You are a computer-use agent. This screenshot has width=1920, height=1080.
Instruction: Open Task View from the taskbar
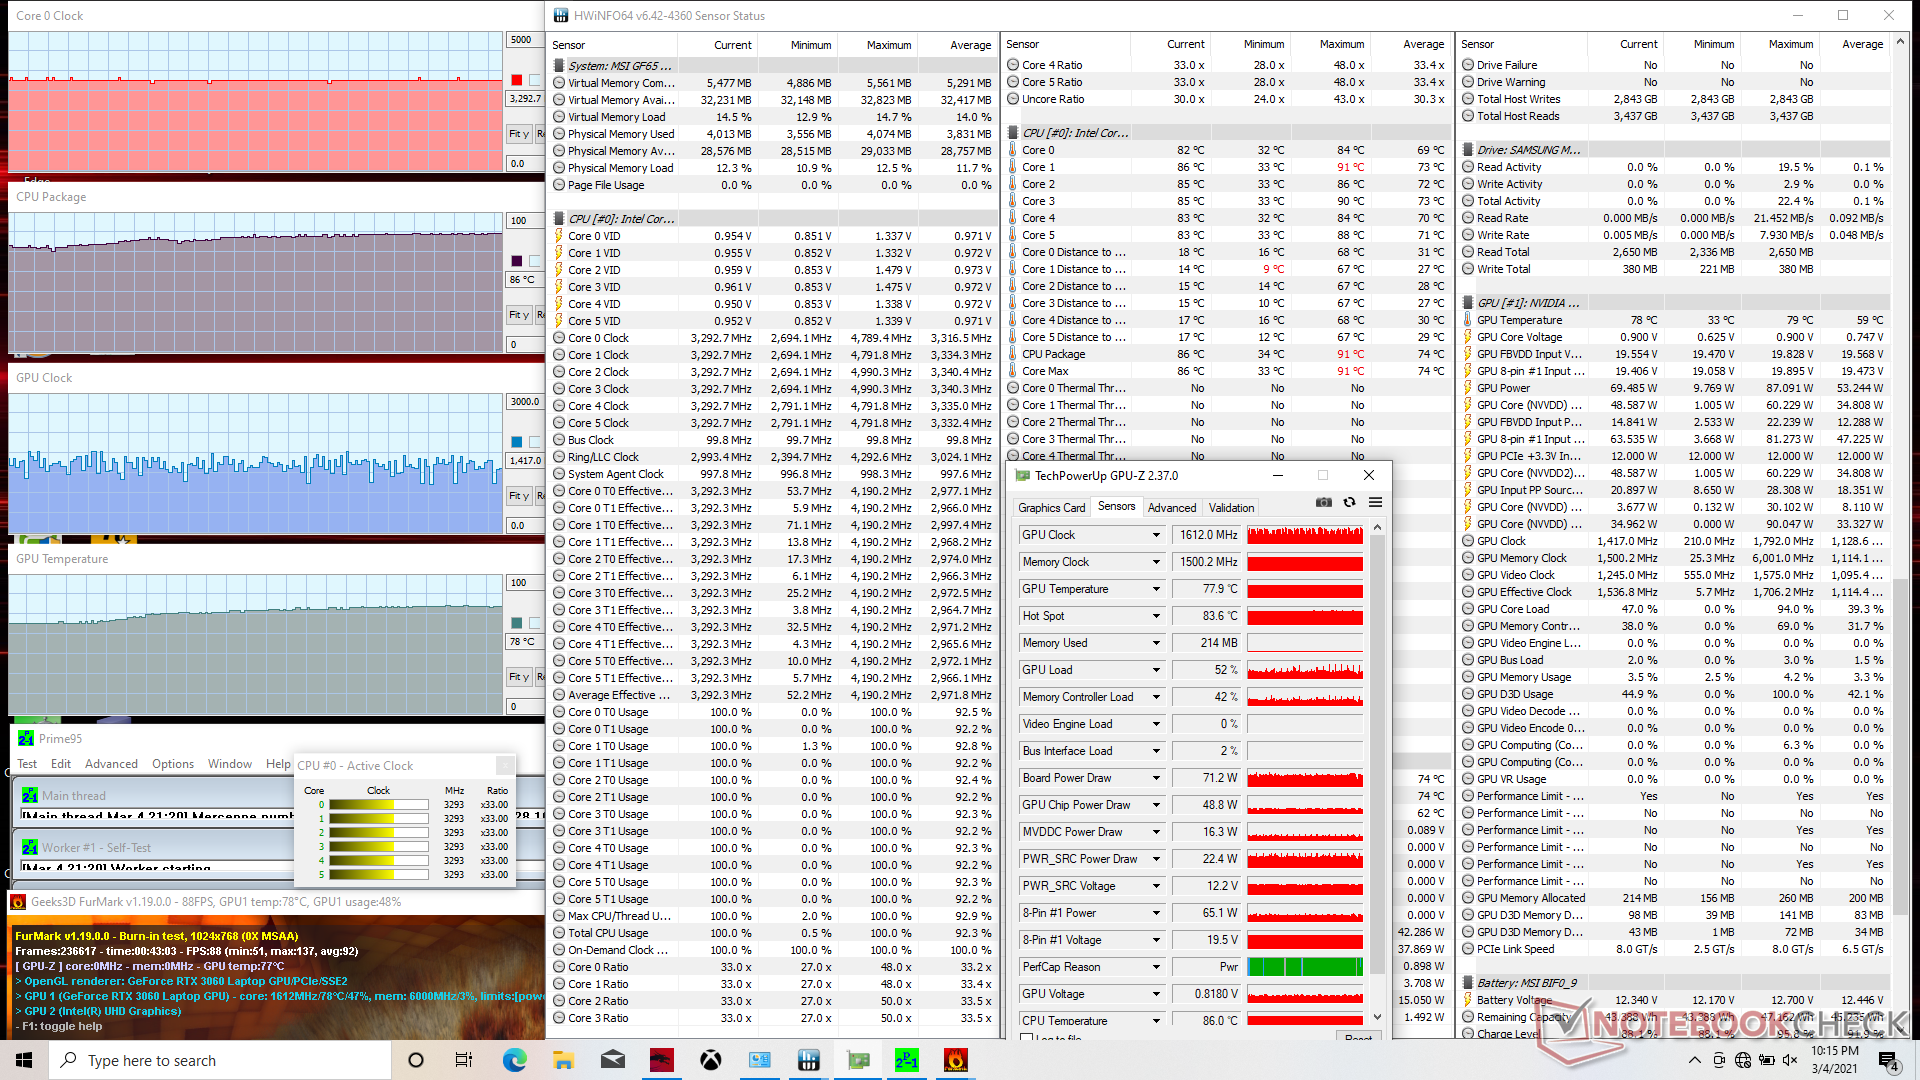click(464, 1060)
